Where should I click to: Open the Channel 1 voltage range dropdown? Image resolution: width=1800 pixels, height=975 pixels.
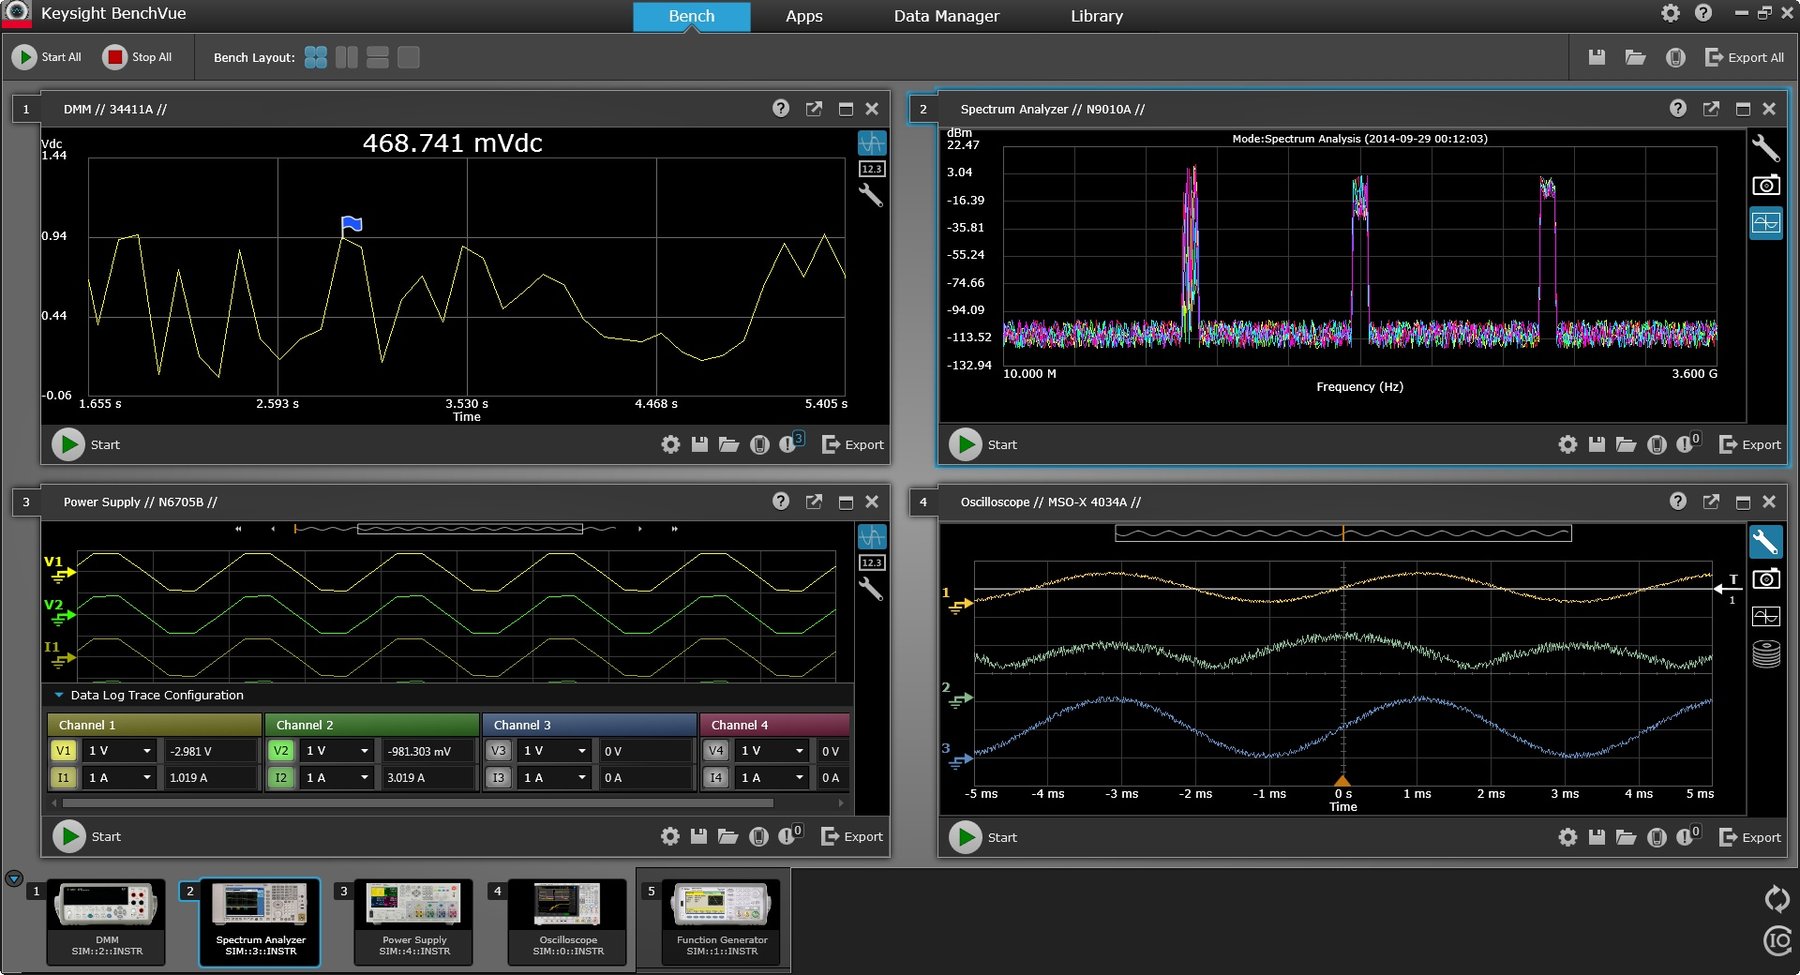[120, 750]
